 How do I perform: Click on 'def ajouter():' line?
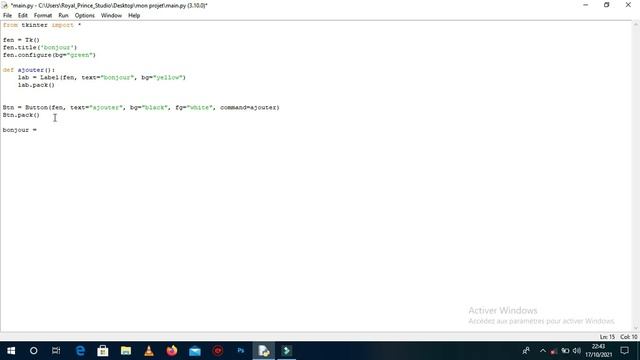point(29,70)
